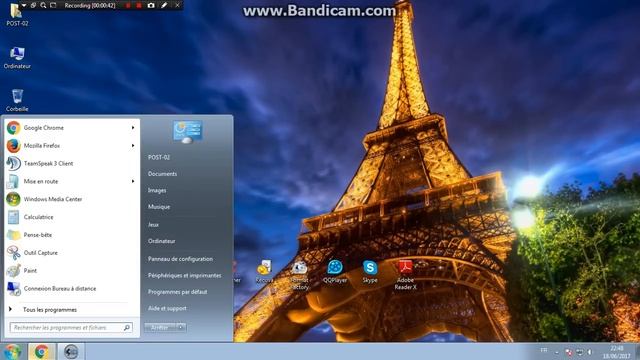Click the Arrêter shutdown button

click(160, 327)
